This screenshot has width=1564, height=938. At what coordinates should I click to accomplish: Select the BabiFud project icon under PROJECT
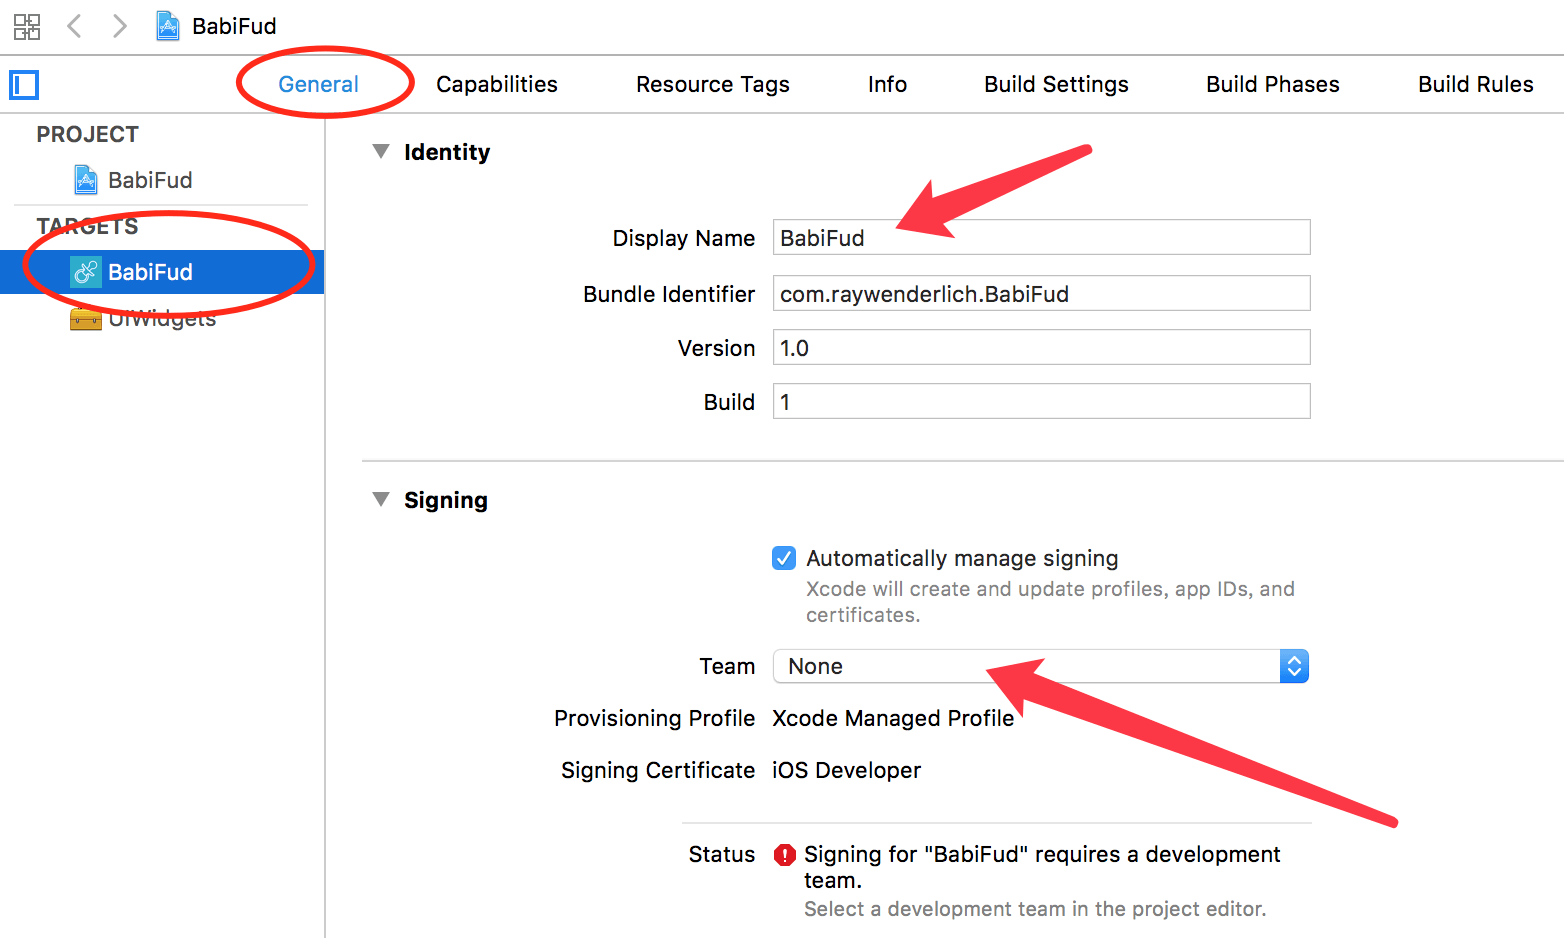click(86, 180)
